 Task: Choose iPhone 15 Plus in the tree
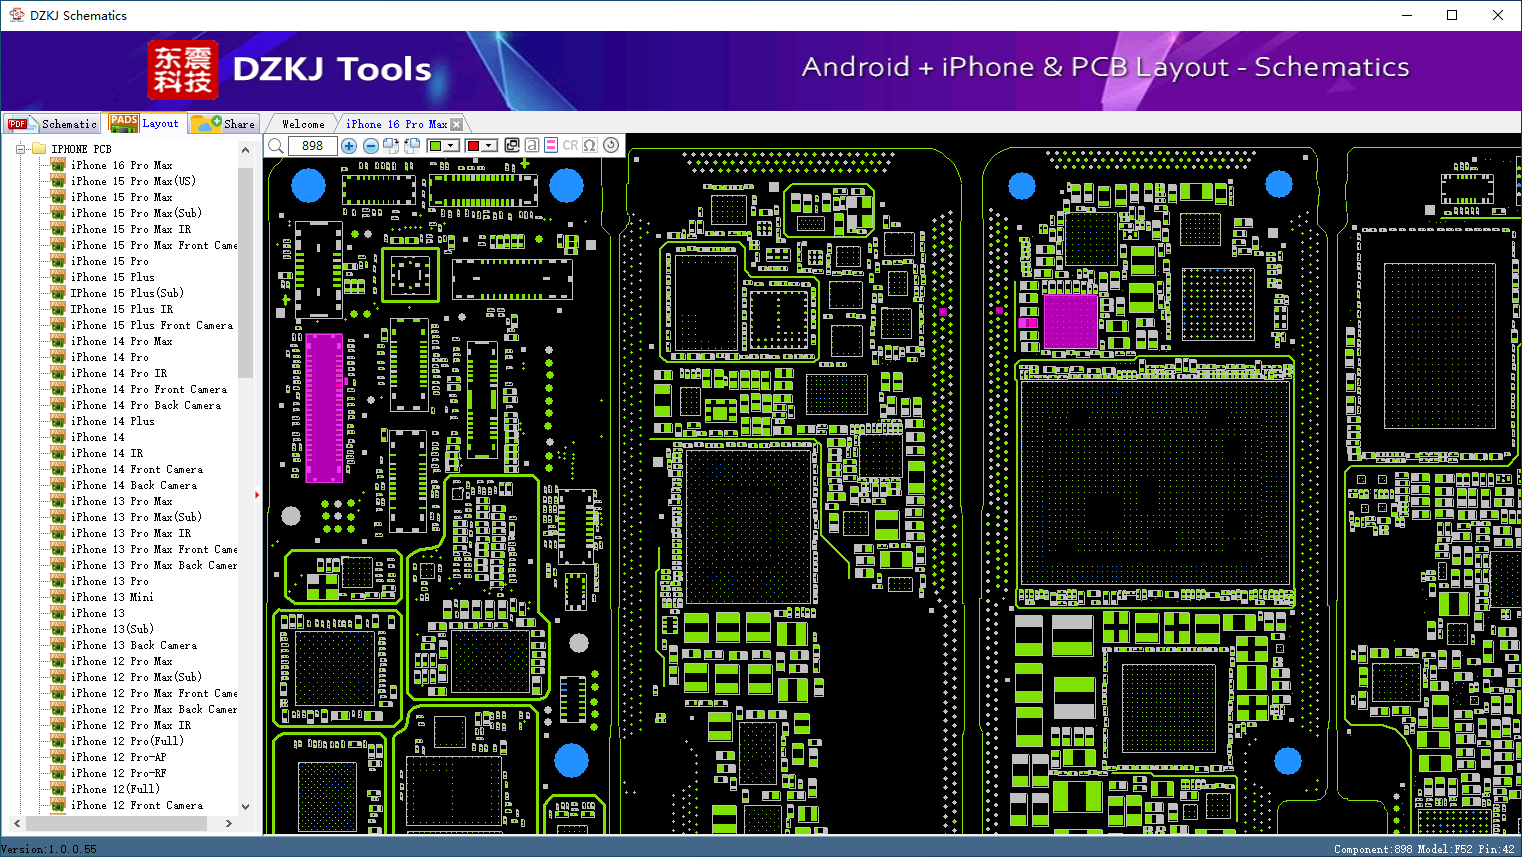coord(113,277)
